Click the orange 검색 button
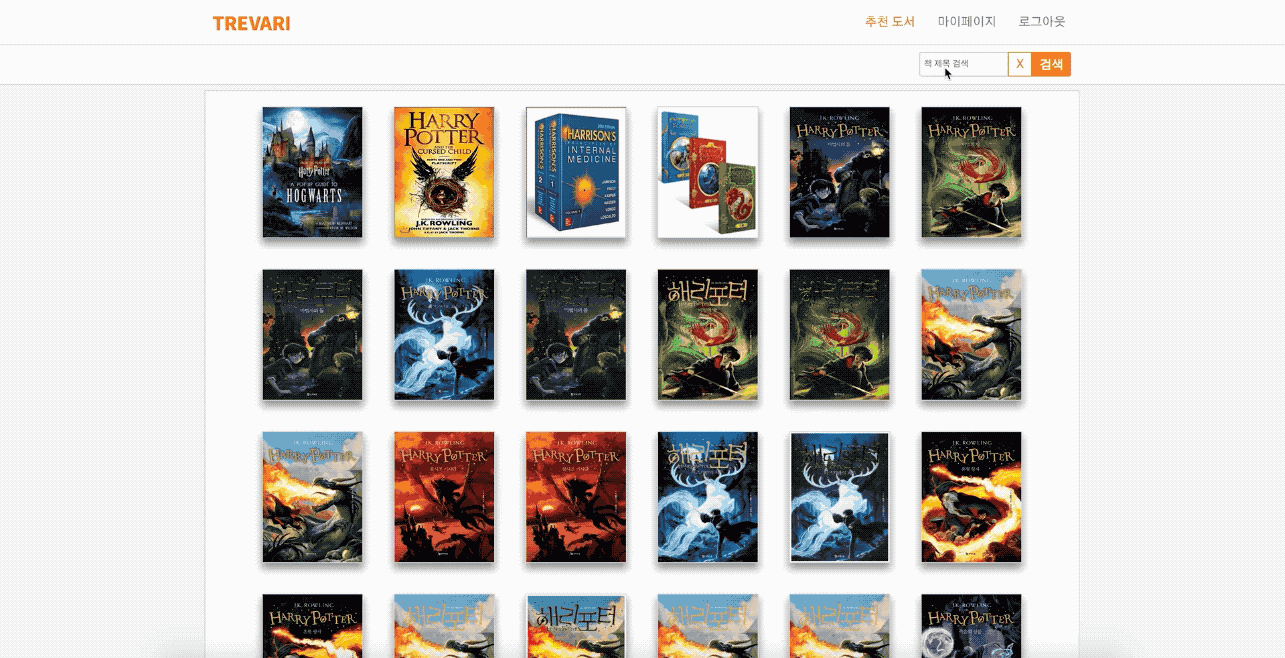Screen dimensions: 1285x658 (1051, 64)
